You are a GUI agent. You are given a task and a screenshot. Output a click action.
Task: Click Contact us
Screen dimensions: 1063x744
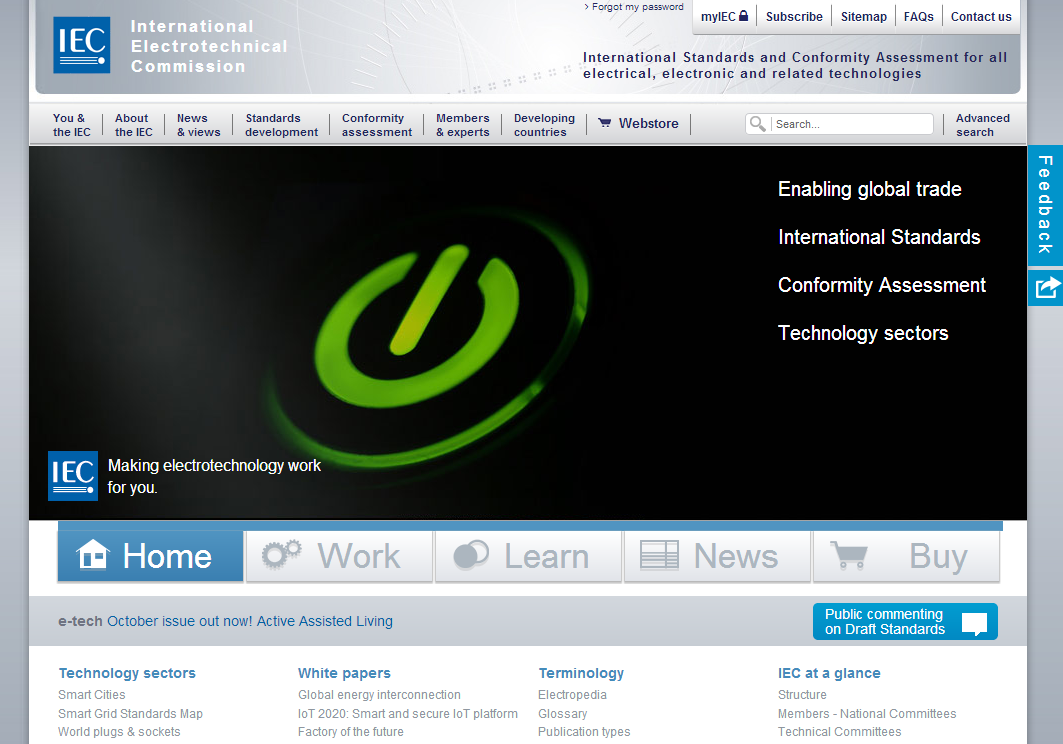pyautogui.click(x=981, y=16)
